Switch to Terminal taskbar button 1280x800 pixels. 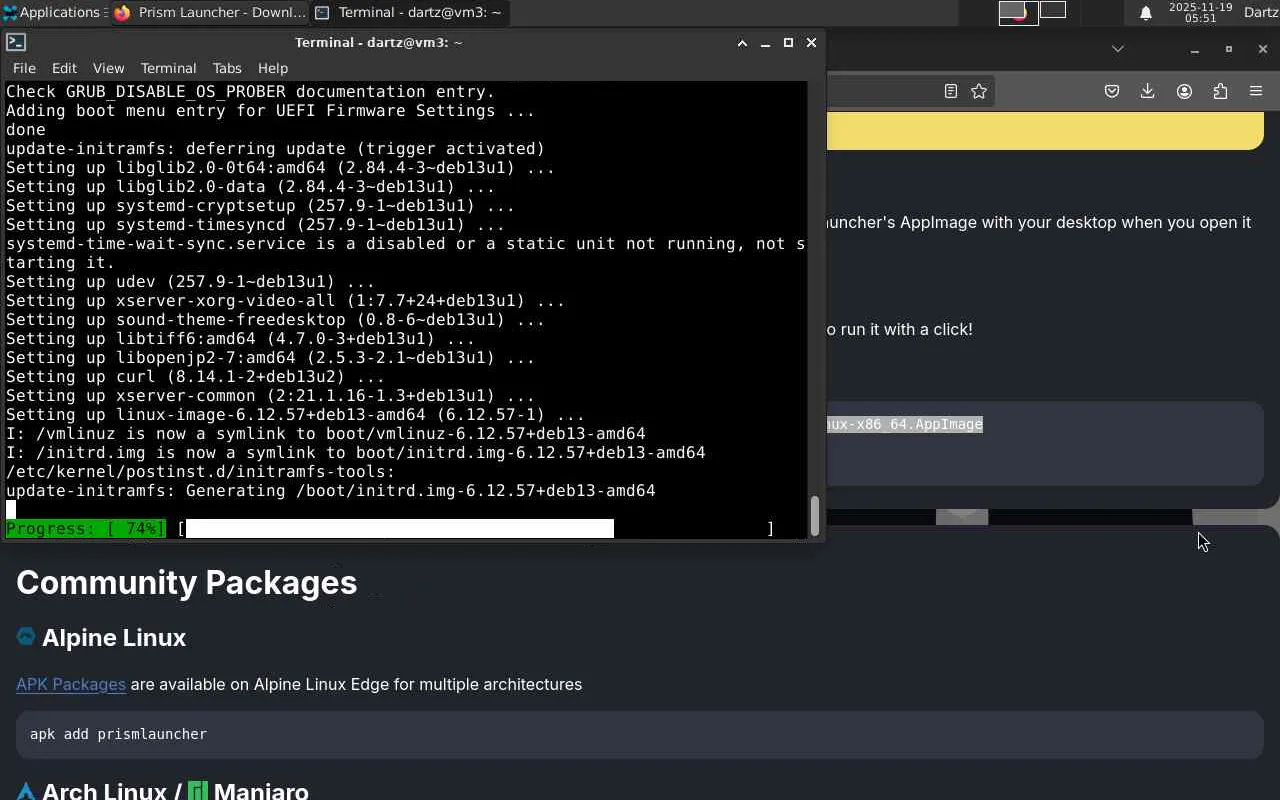410,12
